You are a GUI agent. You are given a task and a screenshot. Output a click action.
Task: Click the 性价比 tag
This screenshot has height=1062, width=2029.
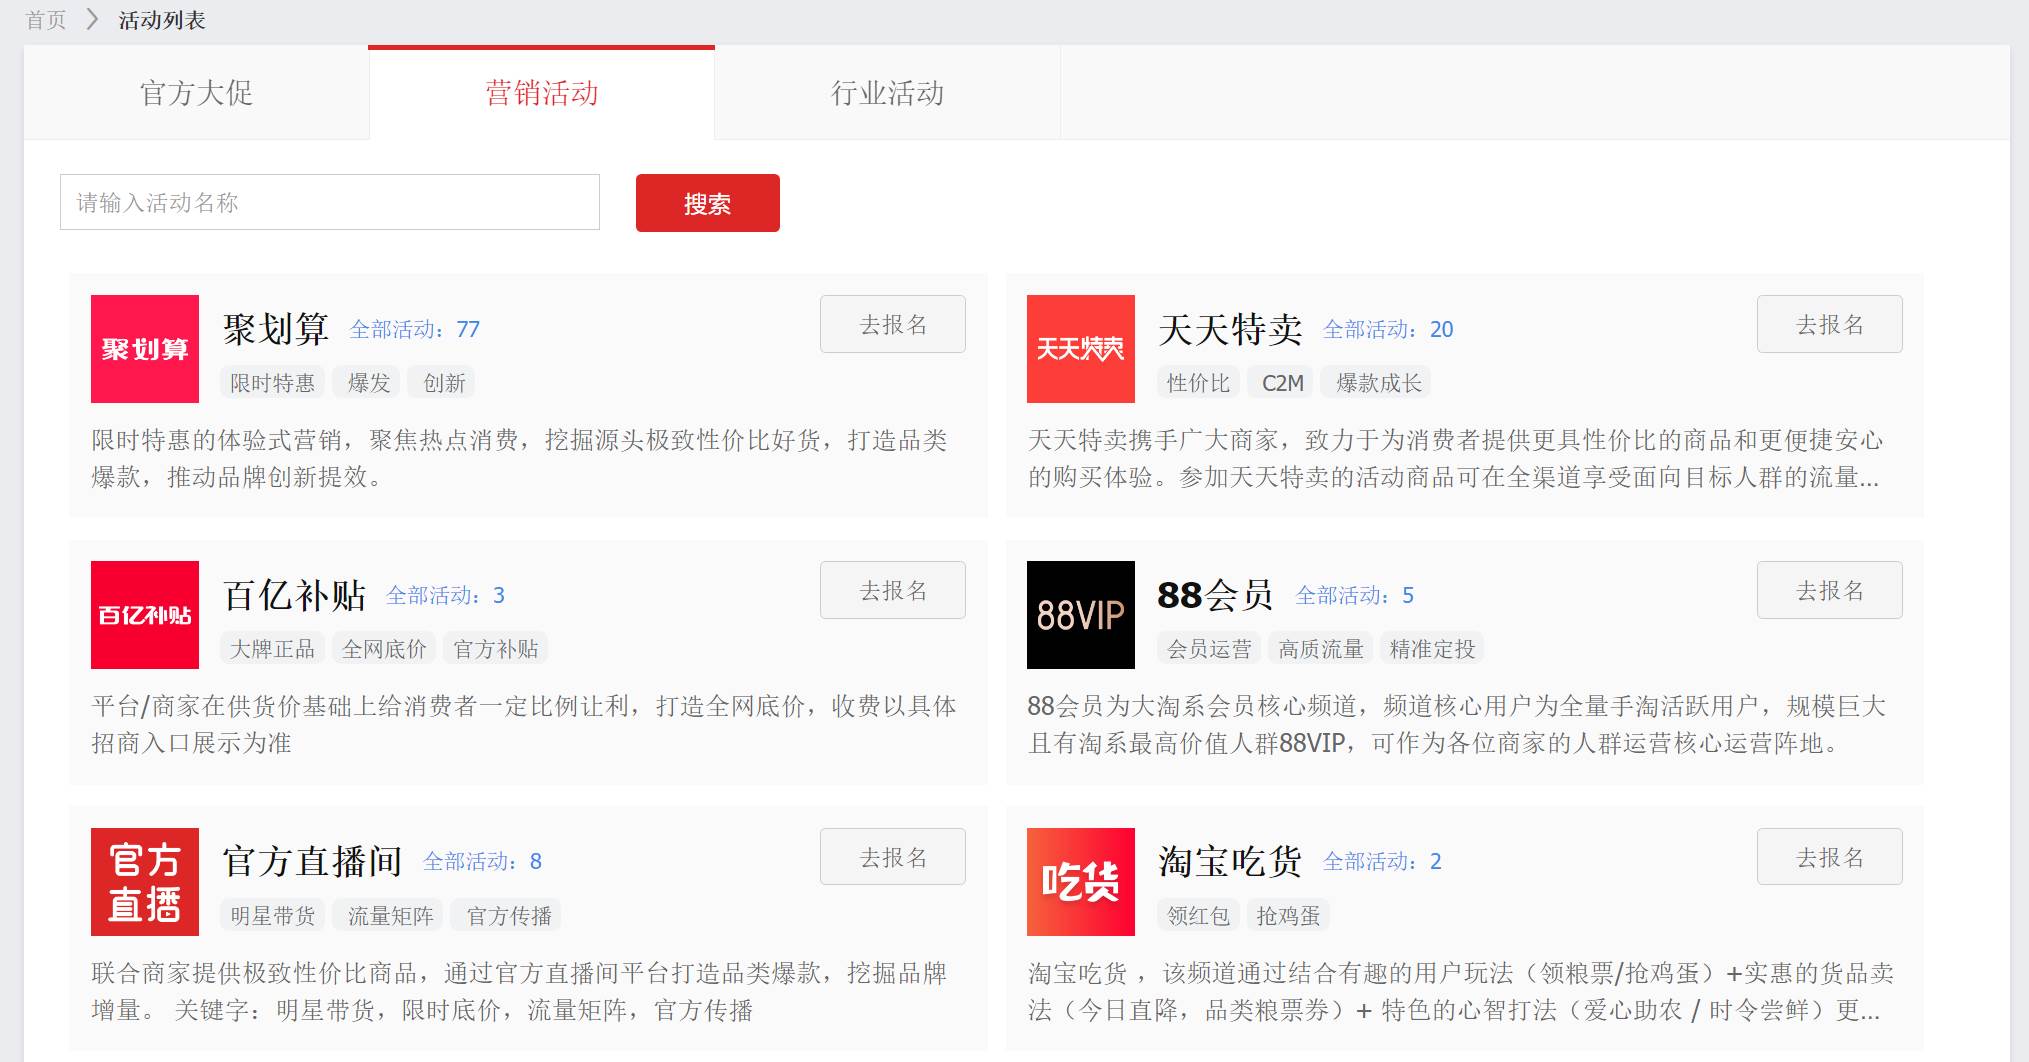pyautogui.click(x=1198, y=383)
